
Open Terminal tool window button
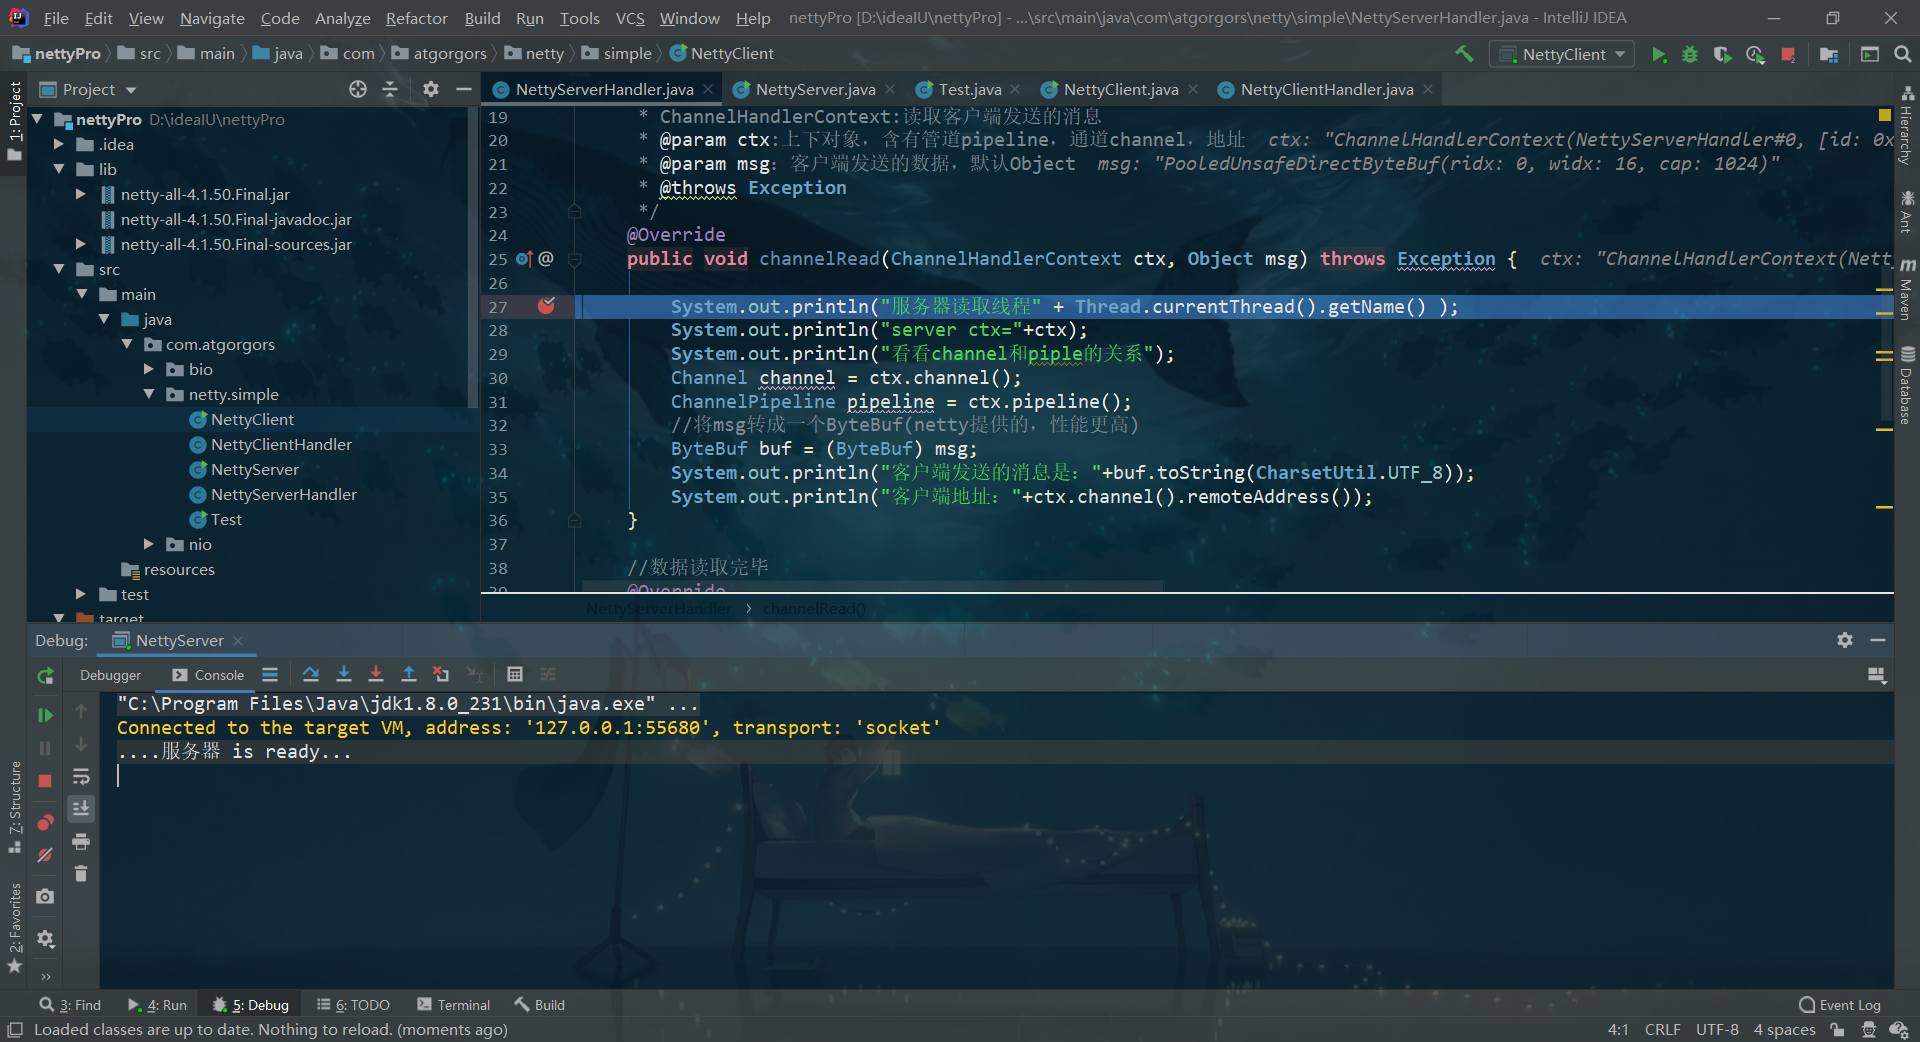(454, 1005)
